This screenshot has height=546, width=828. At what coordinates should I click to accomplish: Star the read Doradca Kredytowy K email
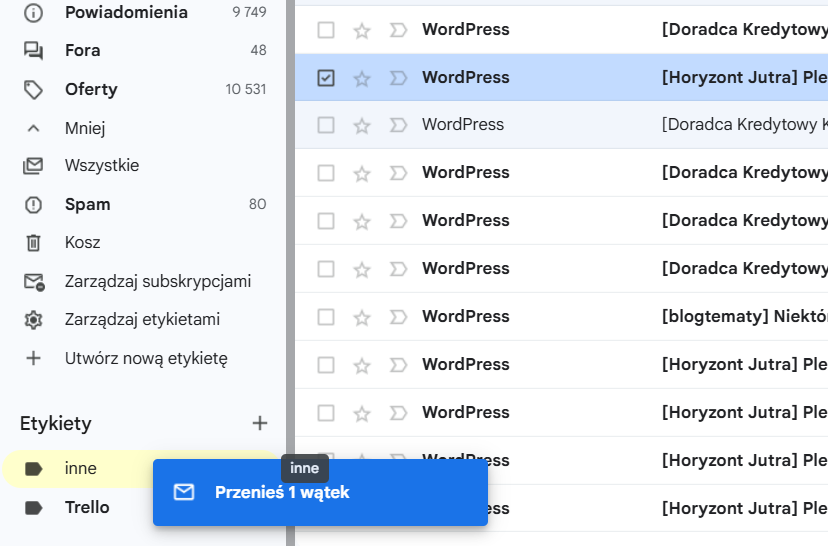tap(362, 126)
